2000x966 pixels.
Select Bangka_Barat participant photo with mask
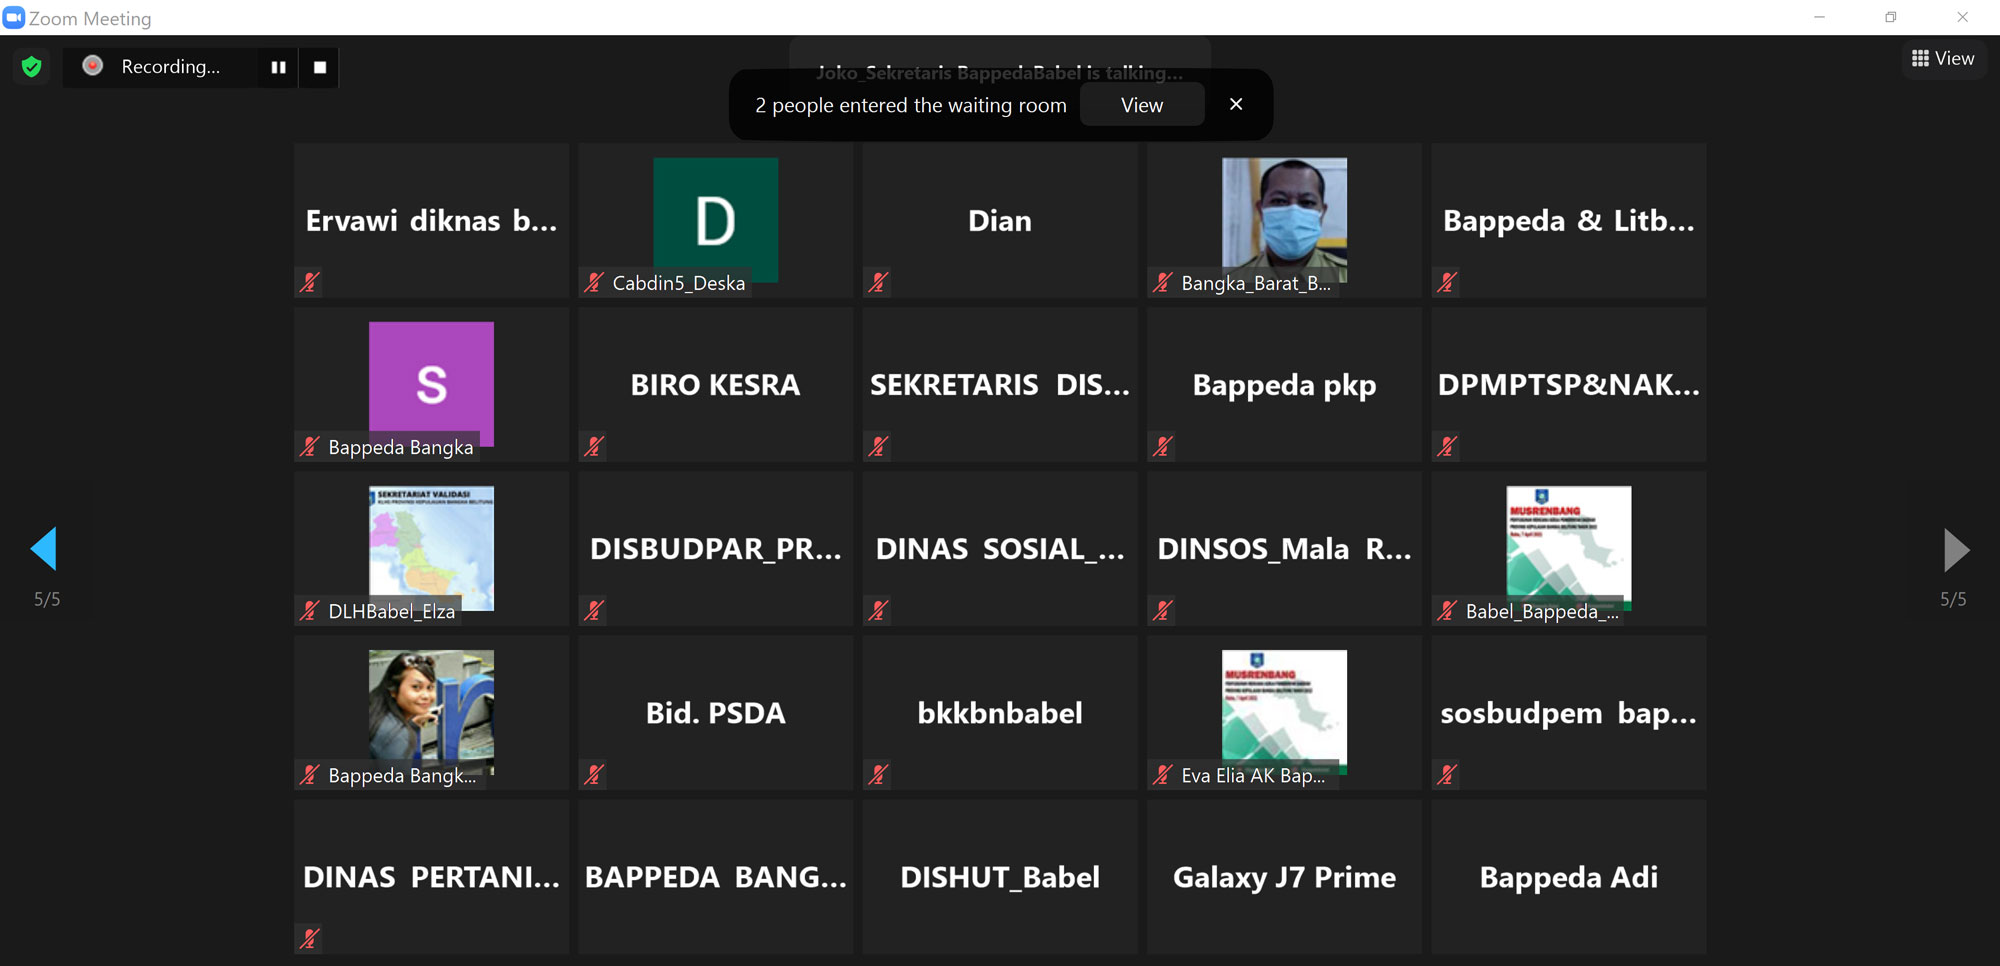click(x=1284, y=218)
